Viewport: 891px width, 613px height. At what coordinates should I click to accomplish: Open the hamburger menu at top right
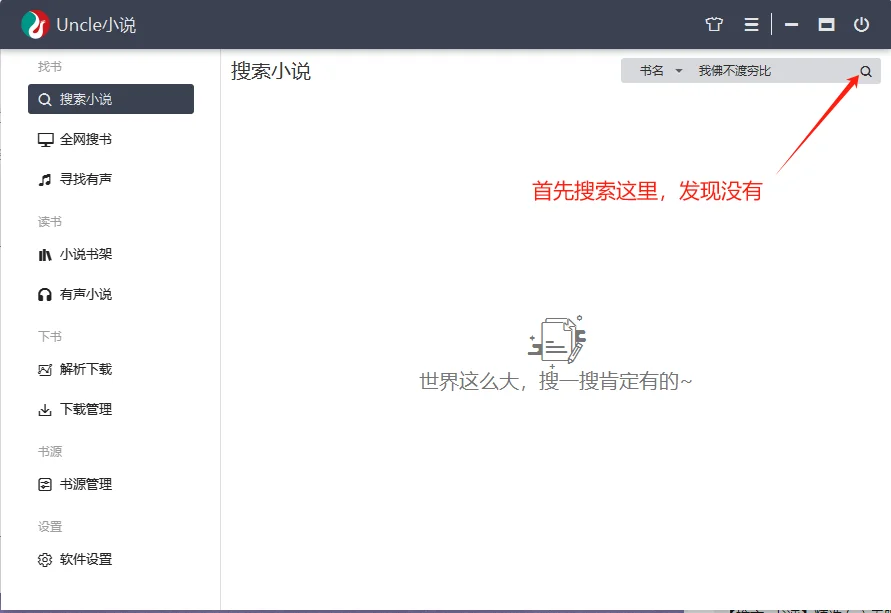[751, 24]
